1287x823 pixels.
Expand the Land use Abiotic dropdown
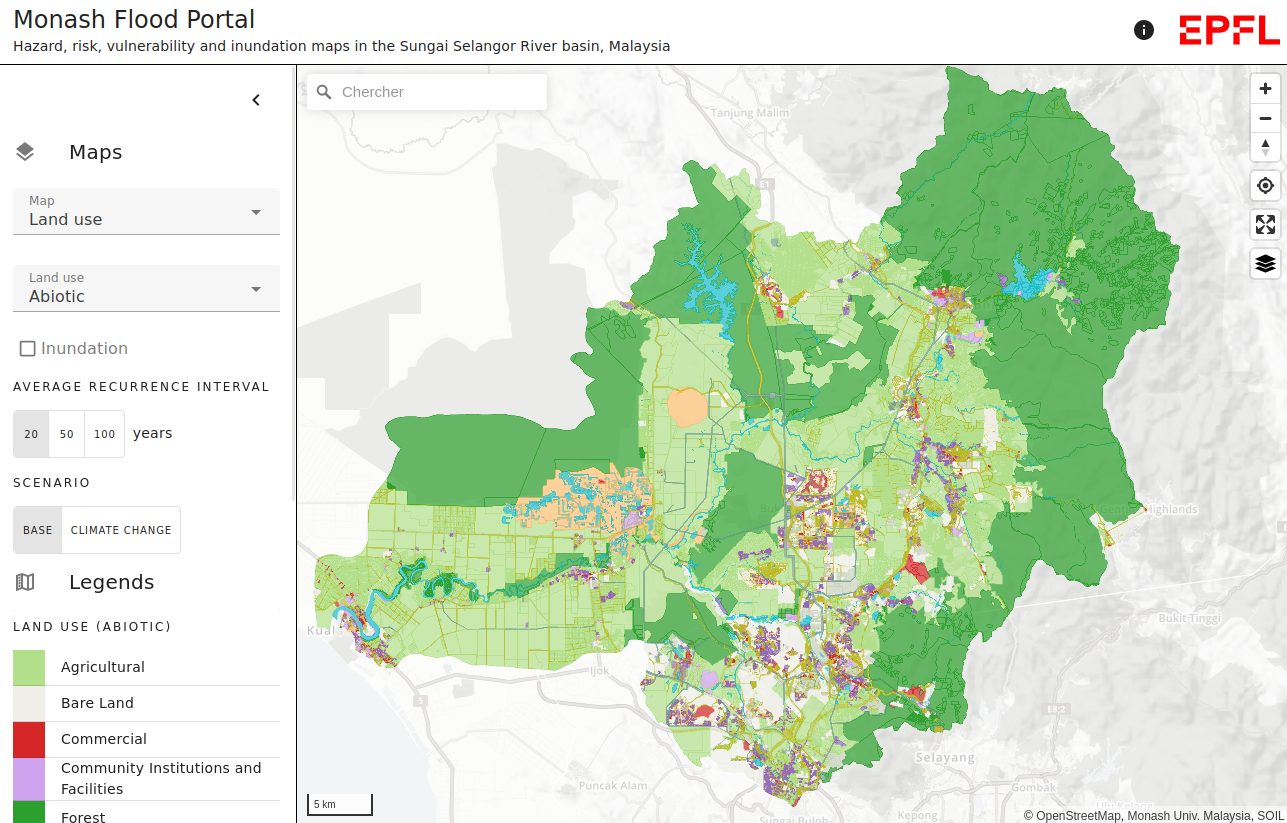point(146,288)
